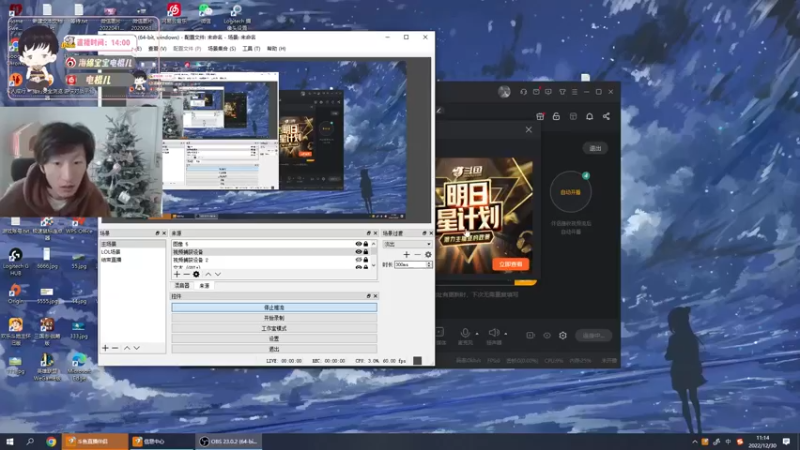Toggle the auto-start circle button in streaming app
Viewport: 800px width, 450px height.
pos(570,192)
